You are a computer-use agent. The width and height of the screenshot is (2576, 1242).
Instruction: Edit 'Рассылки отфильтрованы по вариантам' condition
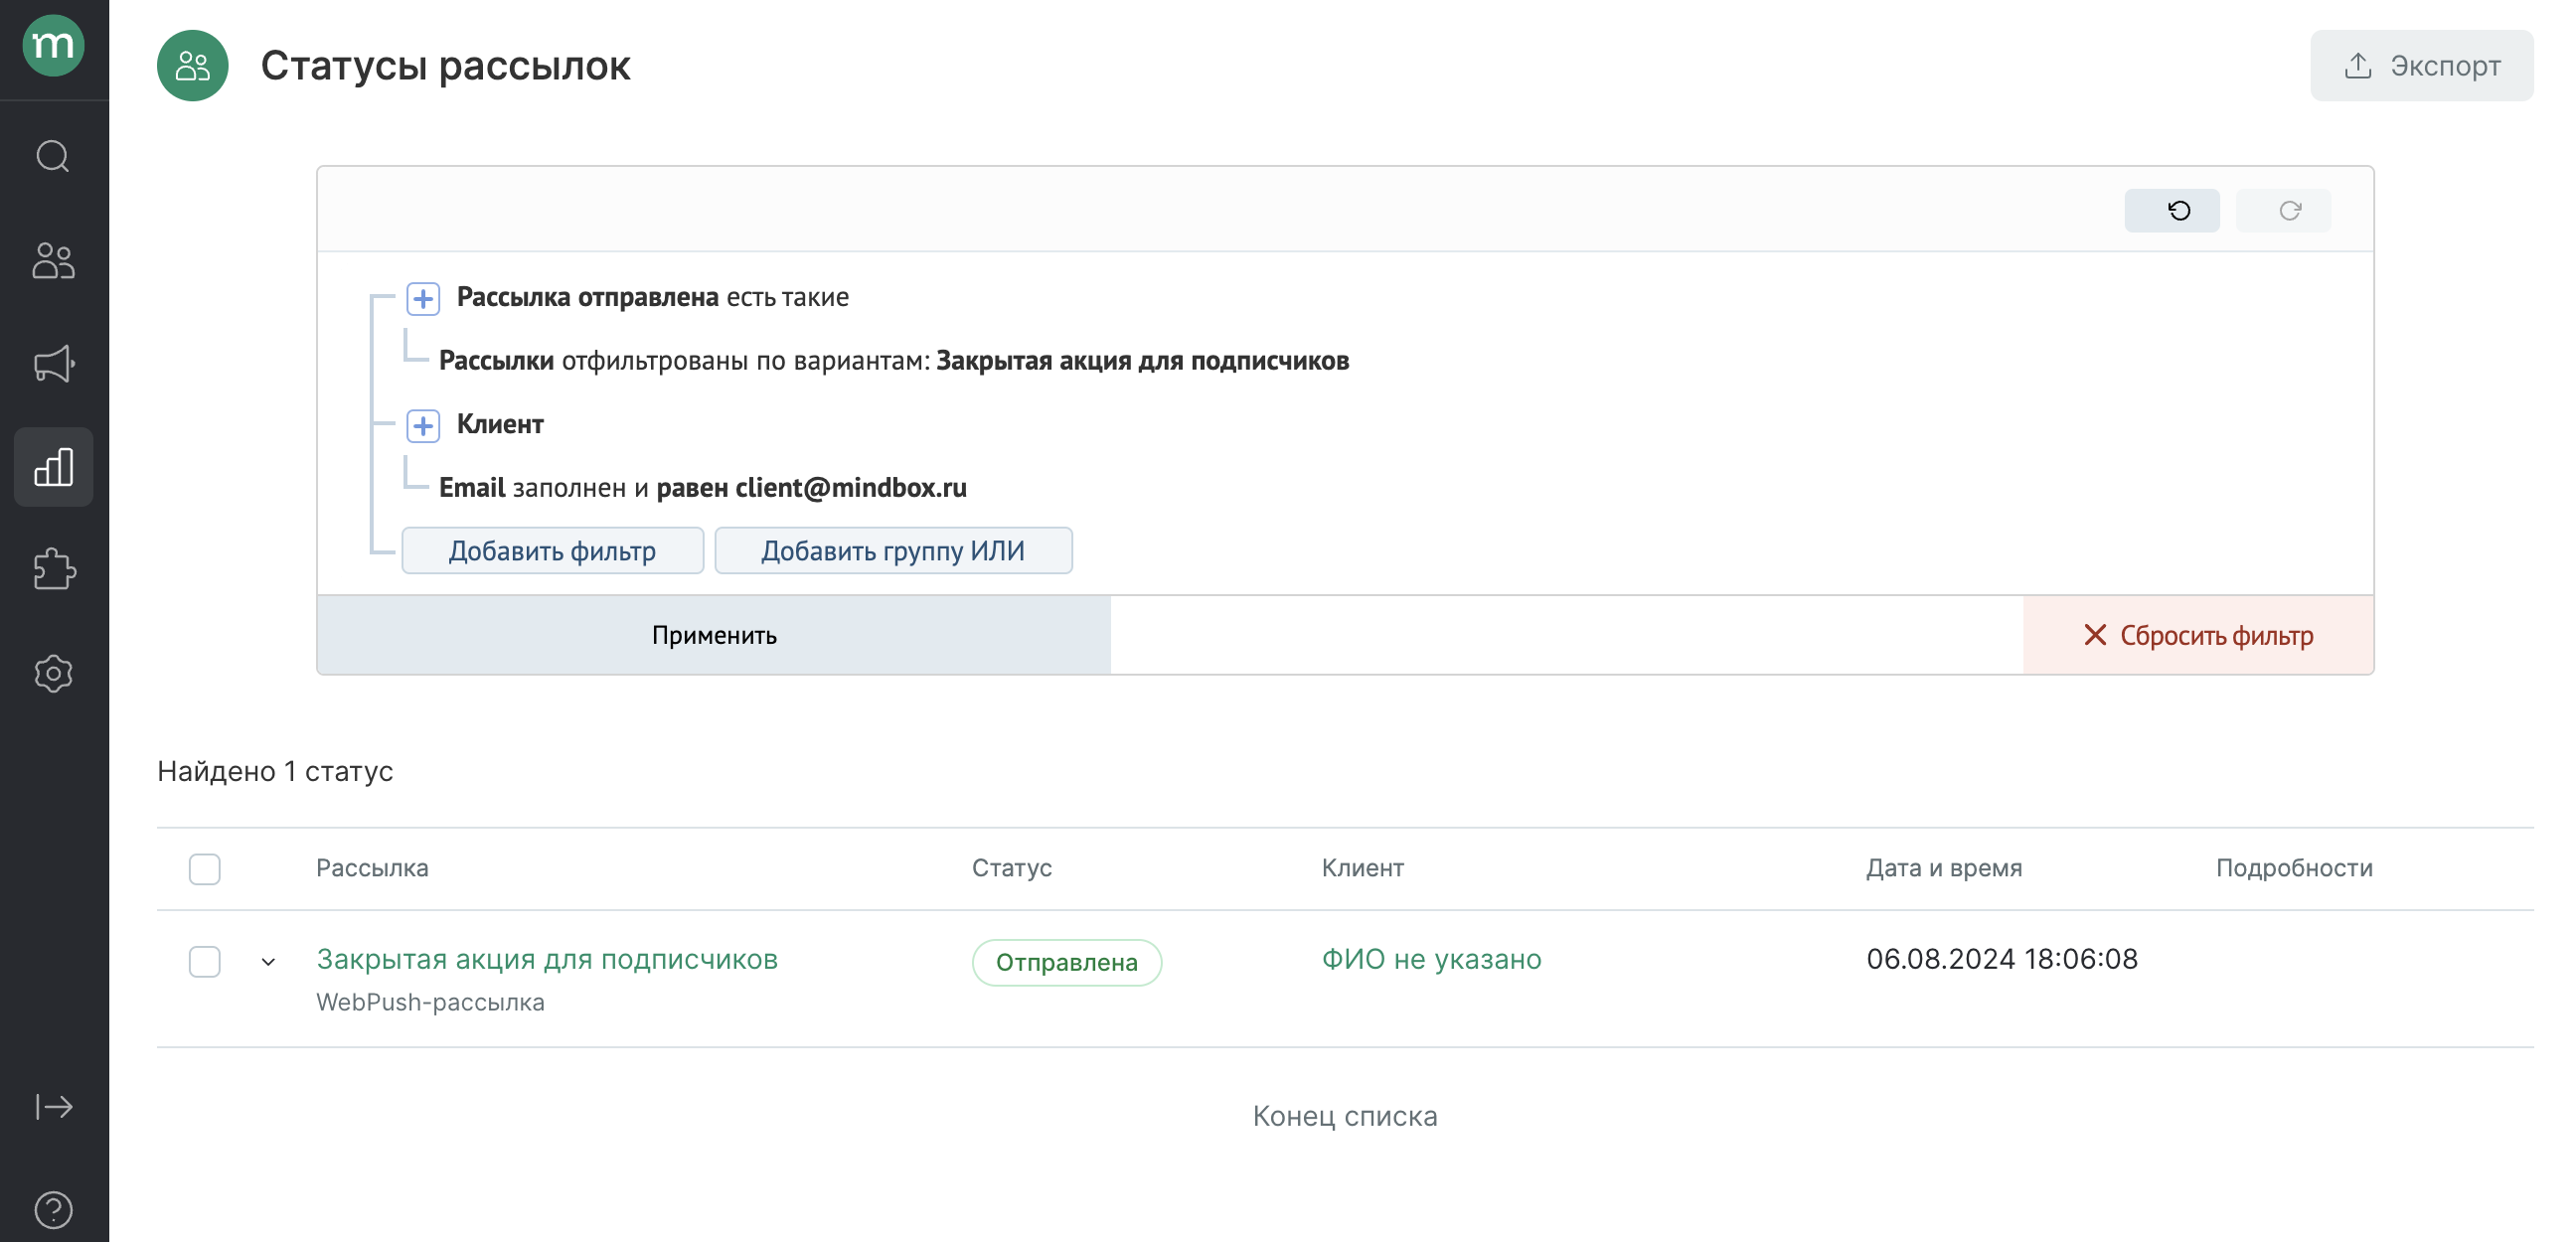[894, 360]
